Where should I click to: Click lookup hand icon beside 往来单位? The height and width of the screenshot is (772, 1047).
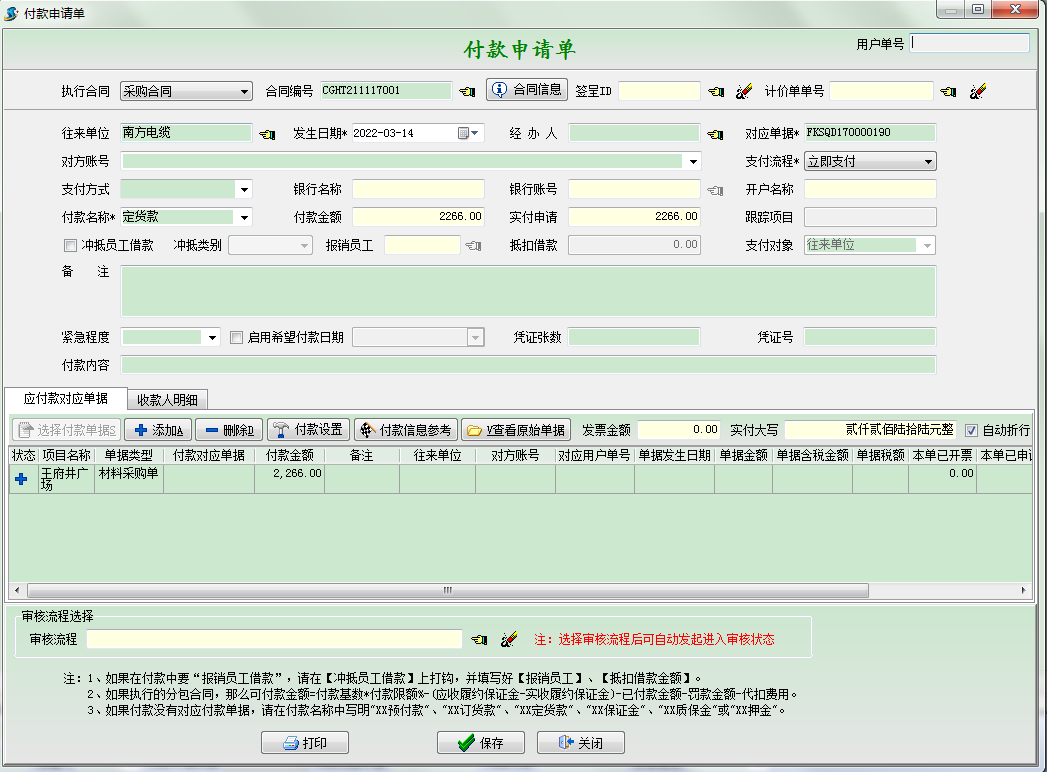[x=267, y=134]
